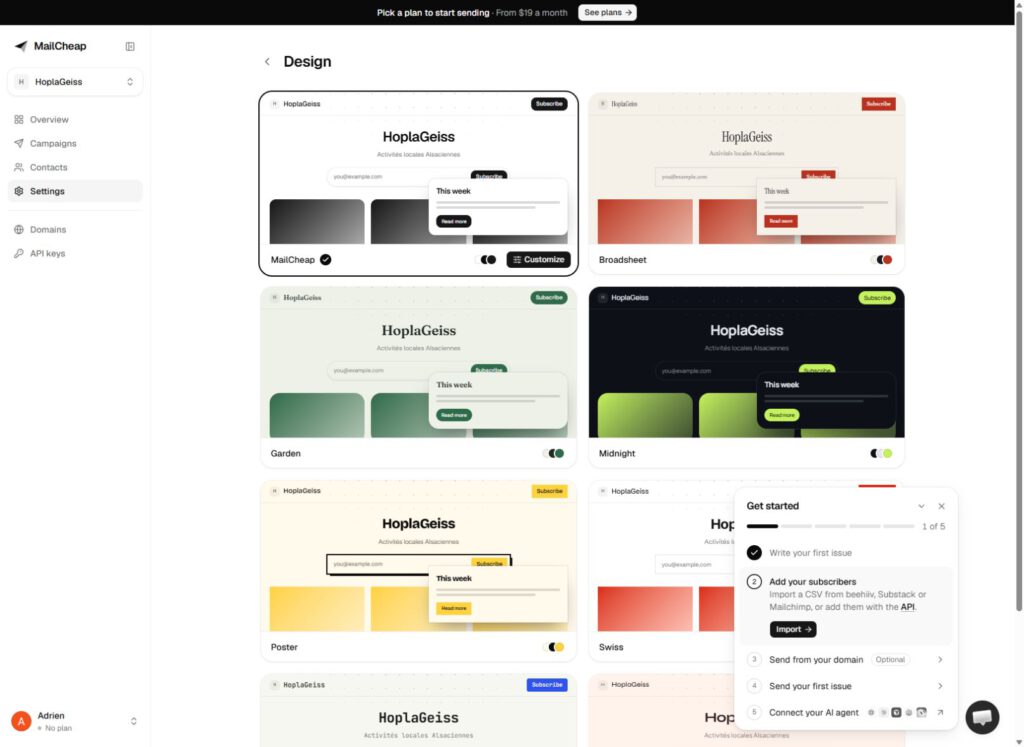Click the scrollbar down arrow
1024x747 pixels.
tap(1019, 742)
